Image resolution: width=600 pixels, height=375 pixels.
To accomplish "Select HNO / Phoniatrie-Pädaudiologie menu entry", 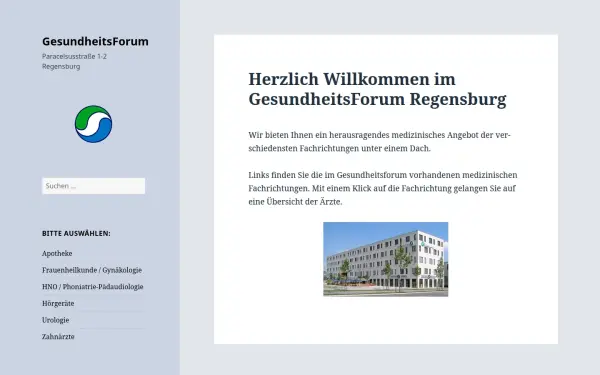I will 93,287.
